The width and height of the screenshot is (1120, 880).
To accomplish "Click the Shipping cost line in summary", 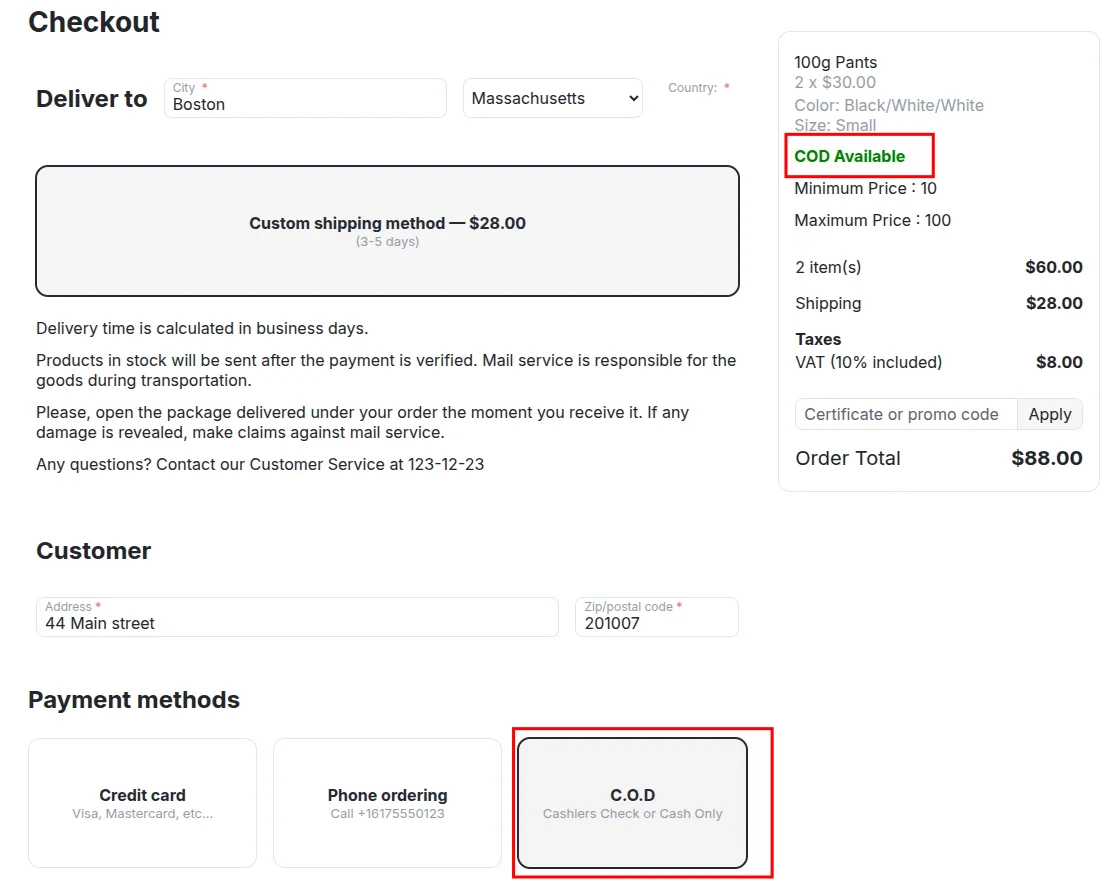I will click(x=828, y=303).
